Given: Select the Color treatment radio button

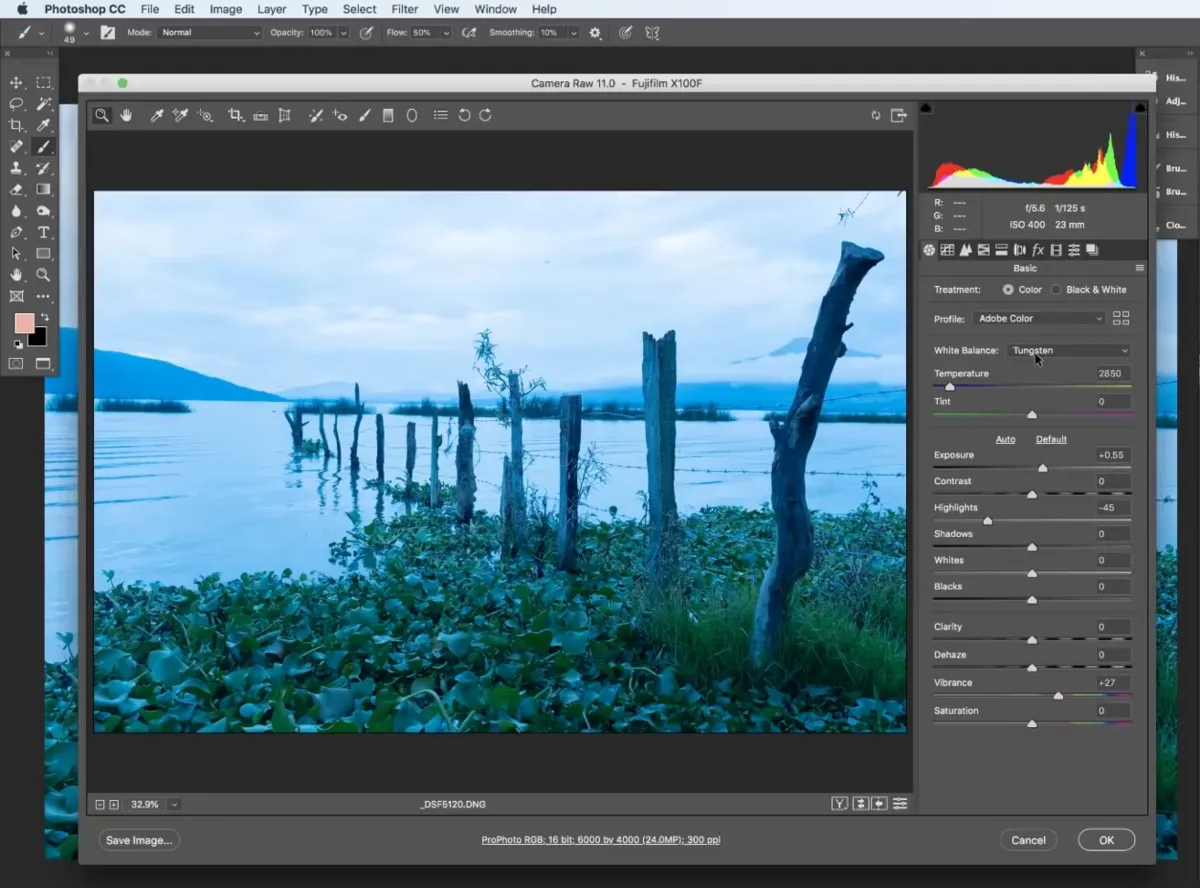Looking at the screenshot, I should [1009, 289].
